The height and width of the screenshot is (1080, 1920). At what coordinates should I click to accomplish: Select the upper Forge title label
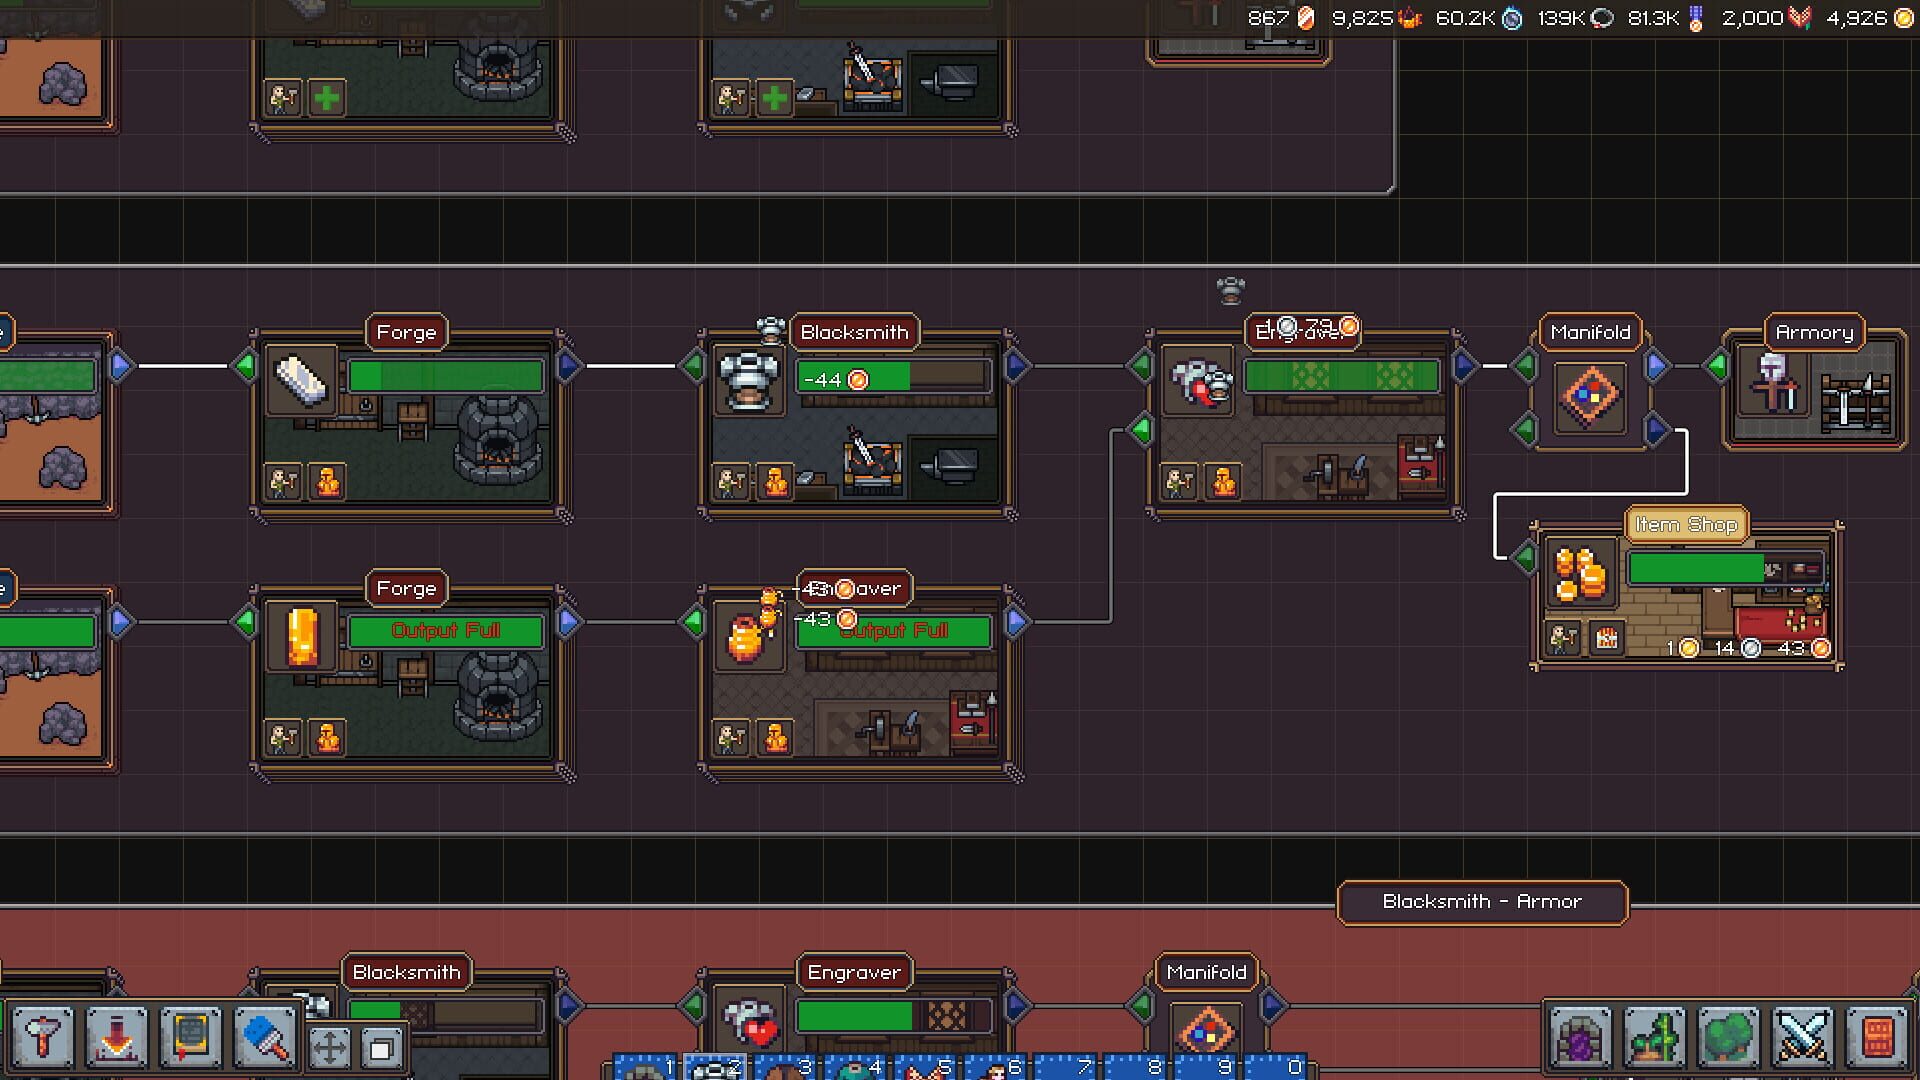tap(406, 332)
